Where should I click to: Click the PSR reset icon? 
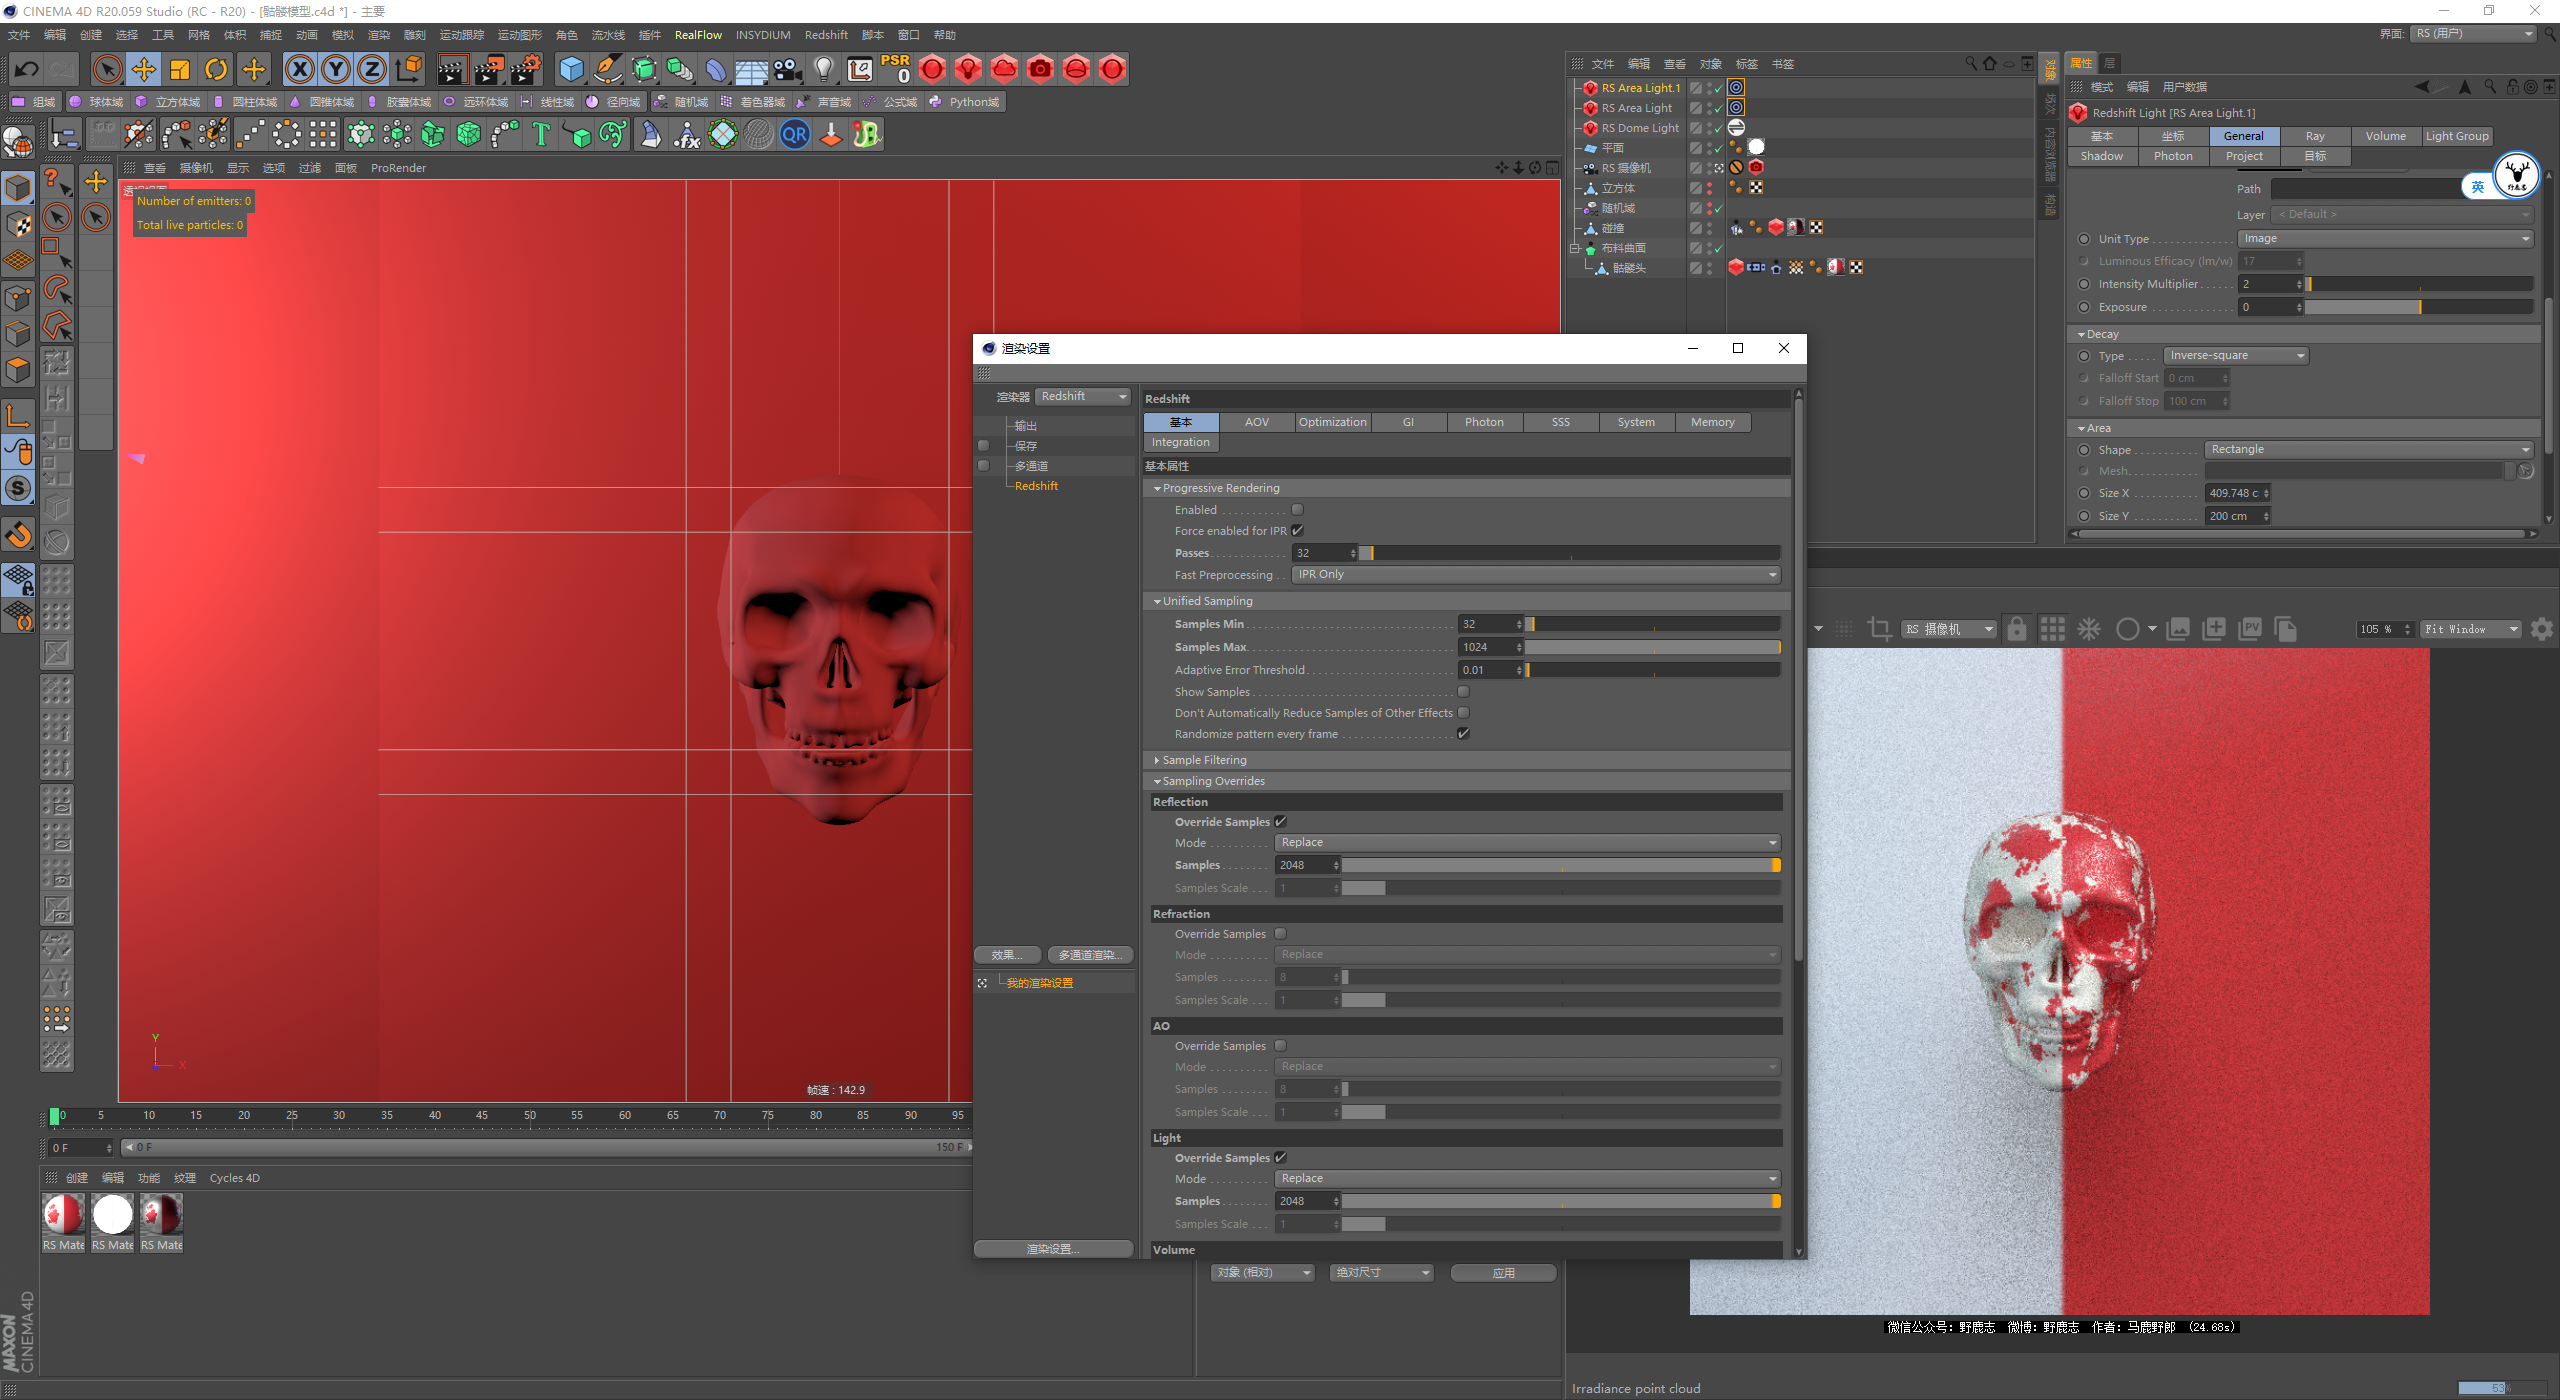(x=895, y=69)
